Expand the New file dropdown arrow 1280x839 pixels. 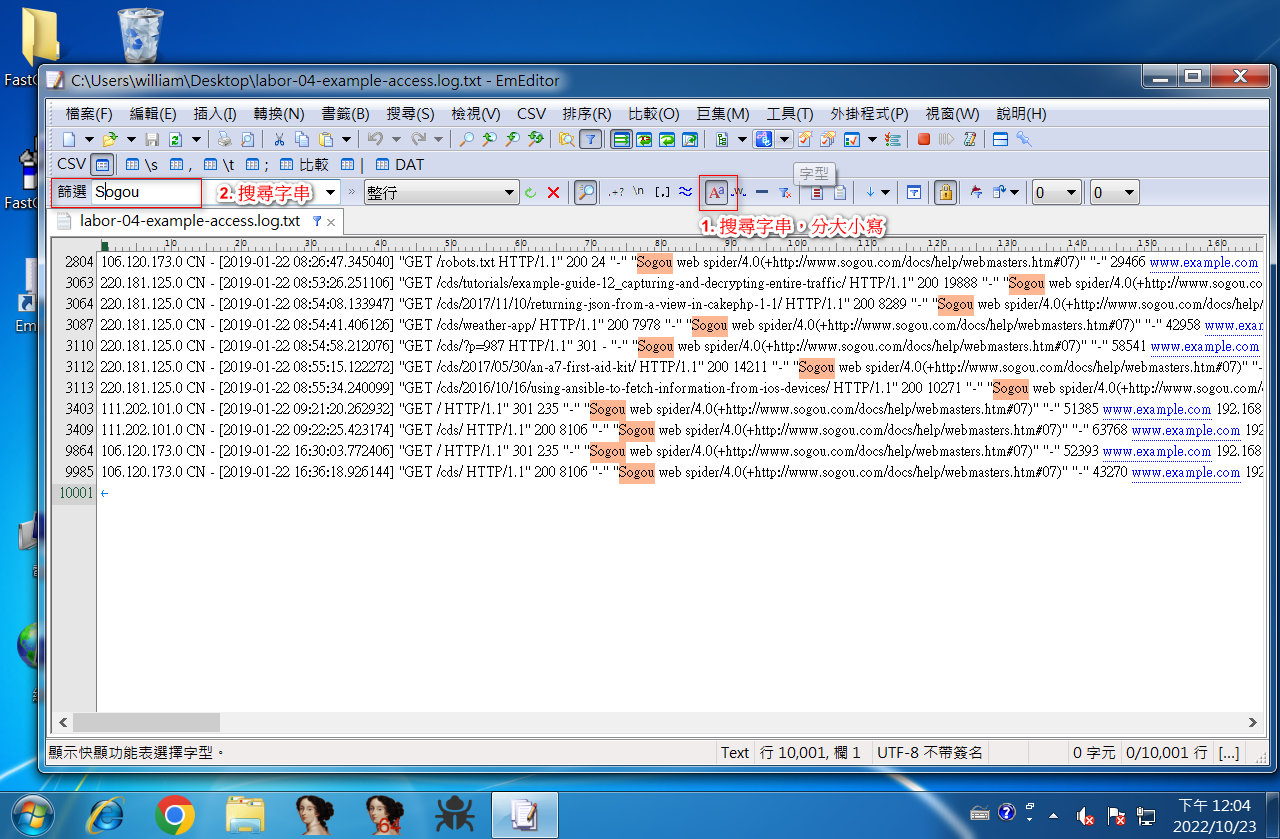coord(89,139)
